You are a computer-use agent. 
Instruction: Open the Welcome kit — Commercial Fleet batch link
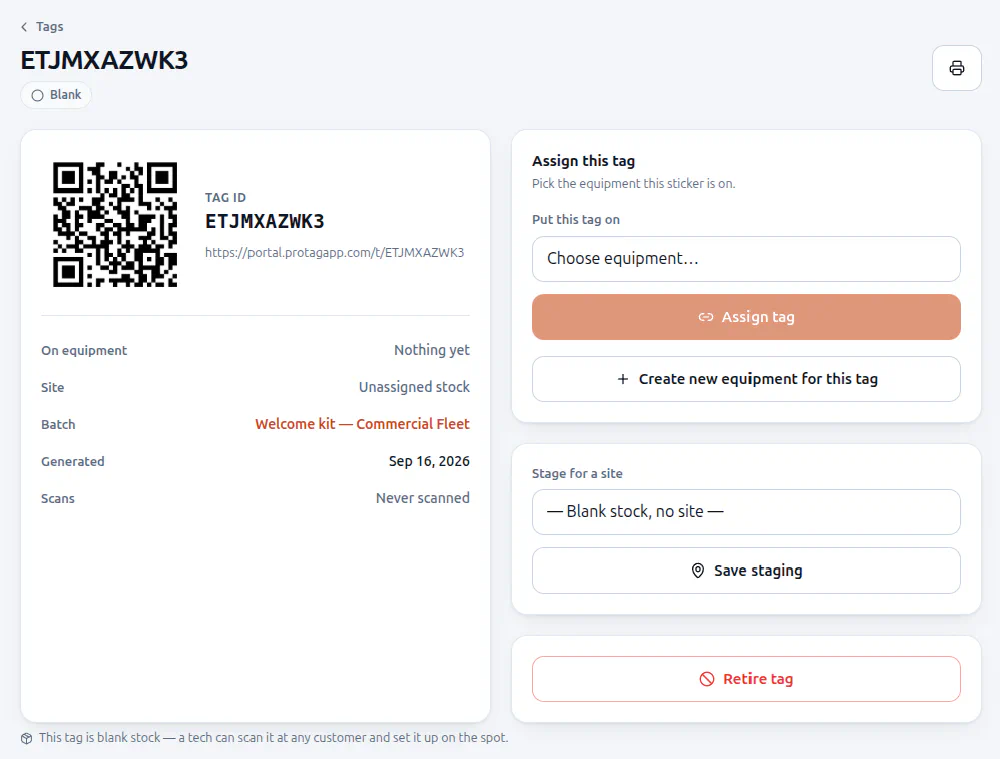click(362, 424)
